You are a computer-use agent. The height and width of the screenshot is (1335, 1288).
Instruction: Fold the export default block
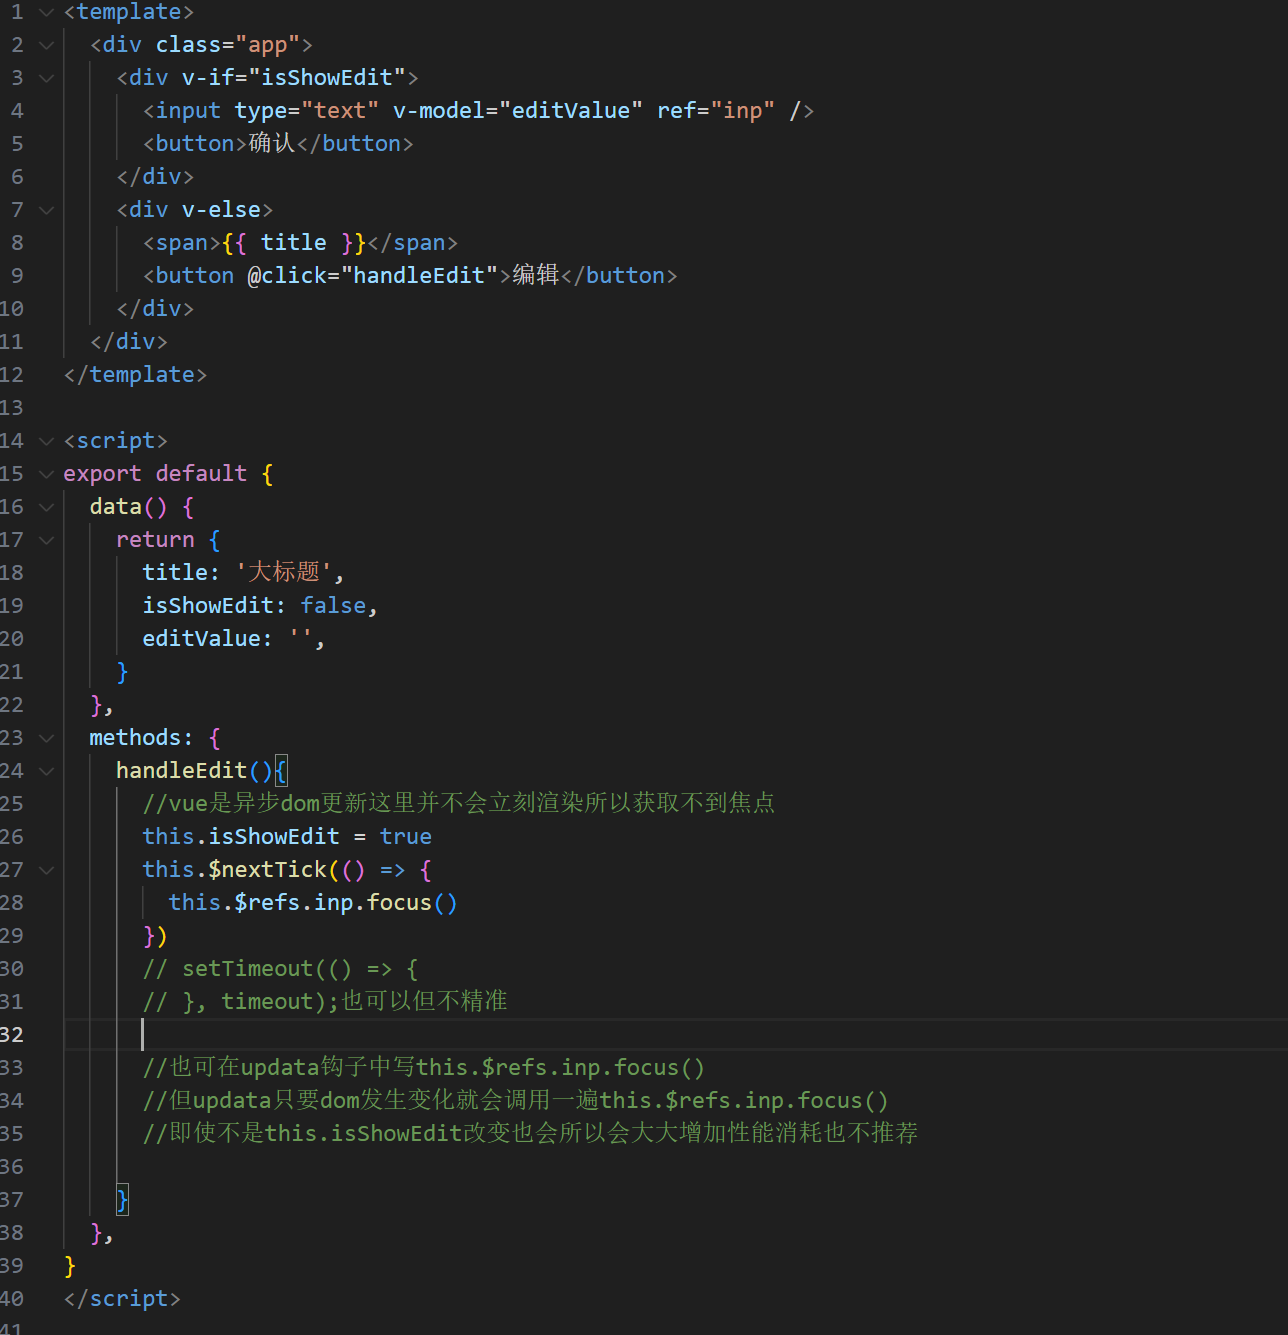click(46, 474)
